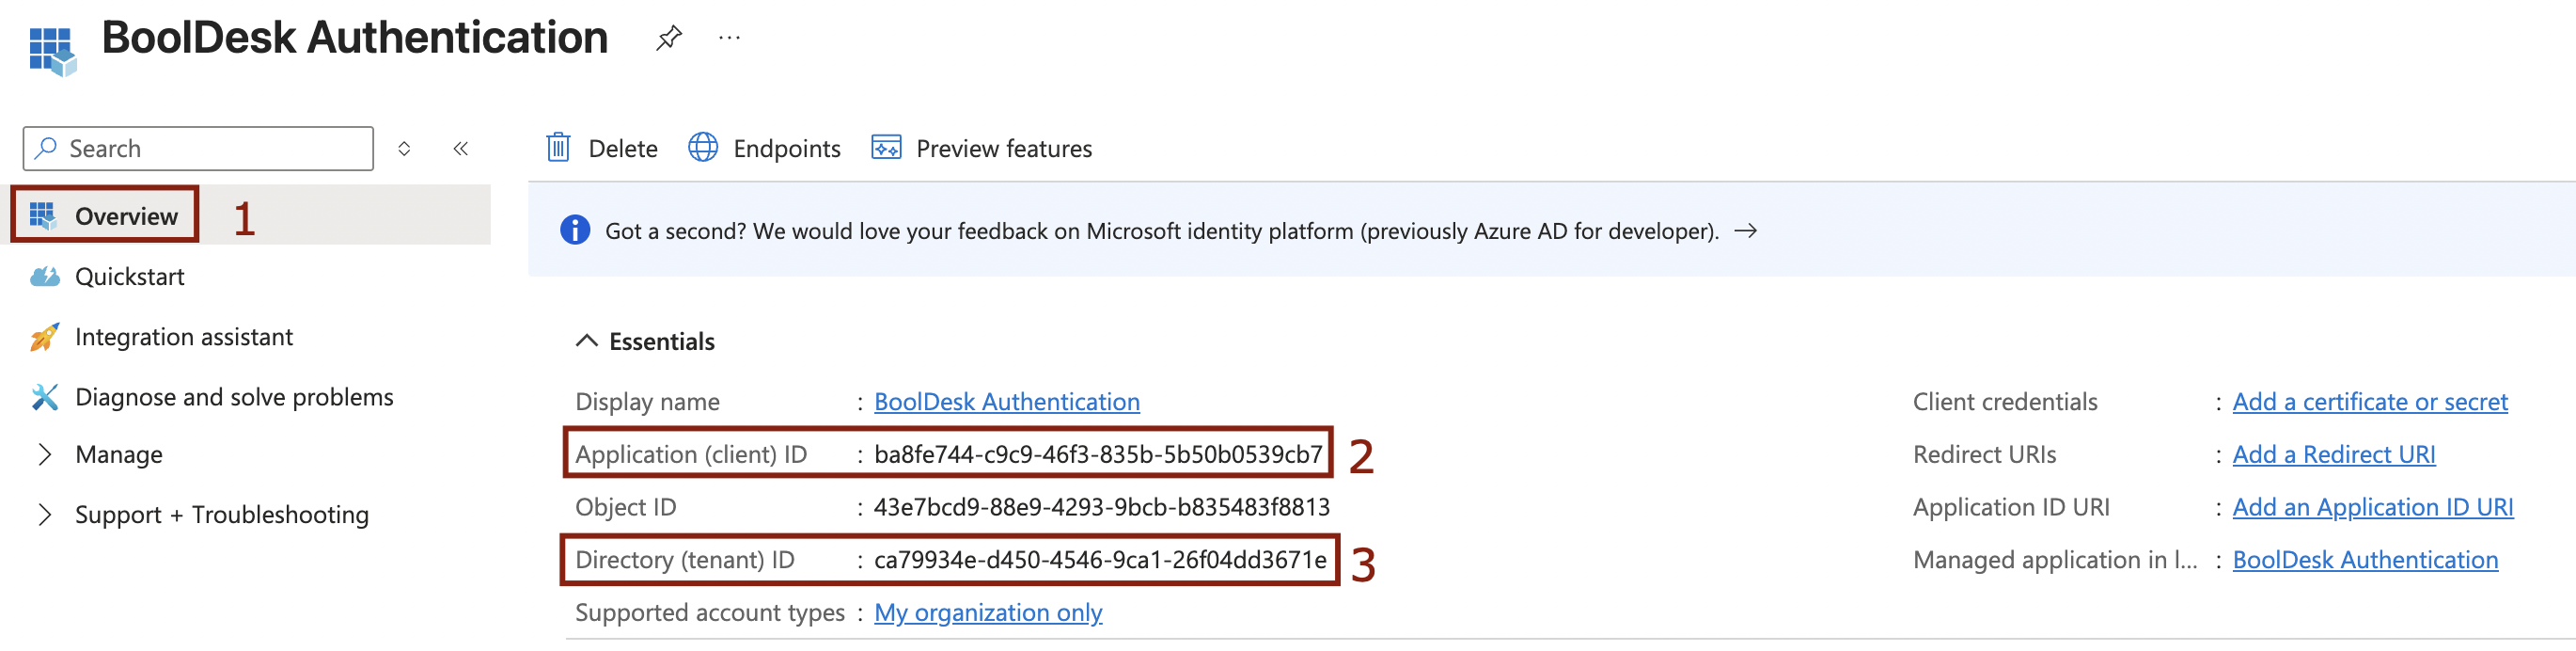Image resolution: width=2576 pixels, height=651 pixels.
Task: Open Diagnose and solve problems
Action: [x=234, y=397]
